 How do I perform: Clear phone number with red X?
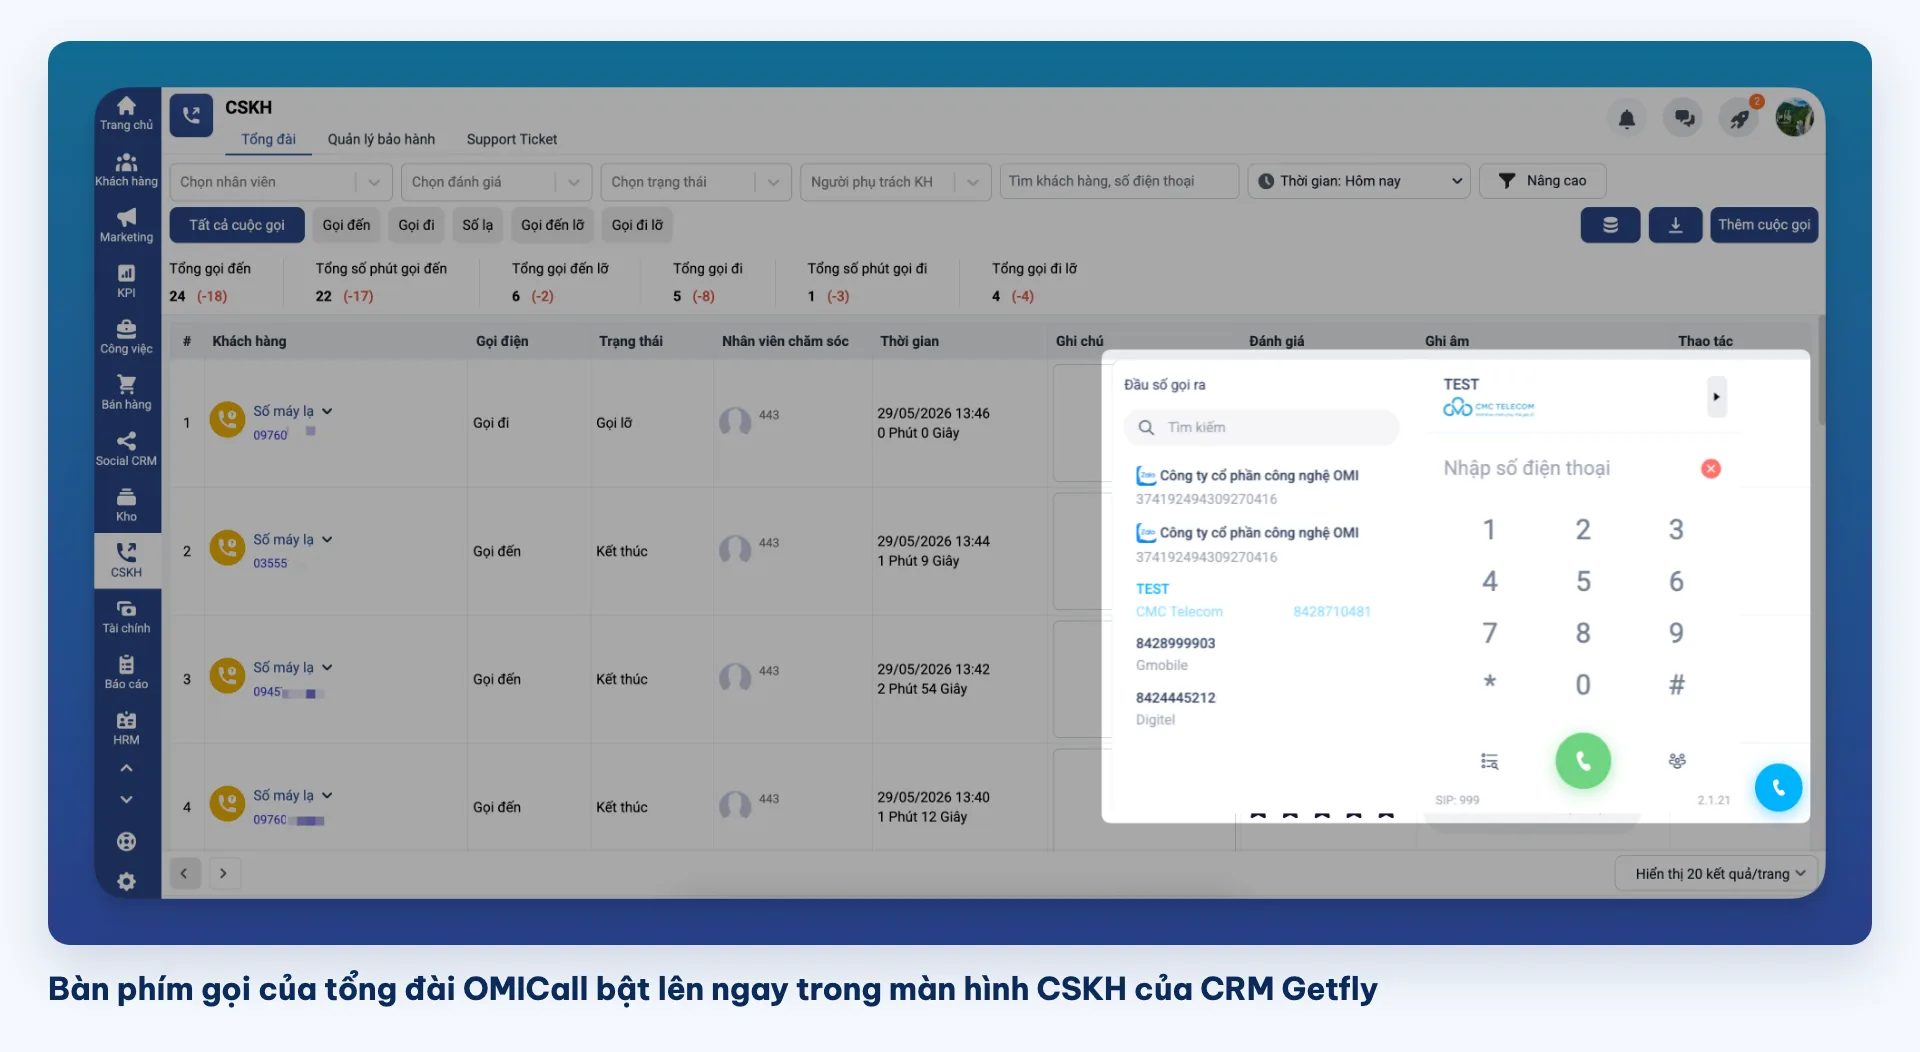click(1711, 468)
